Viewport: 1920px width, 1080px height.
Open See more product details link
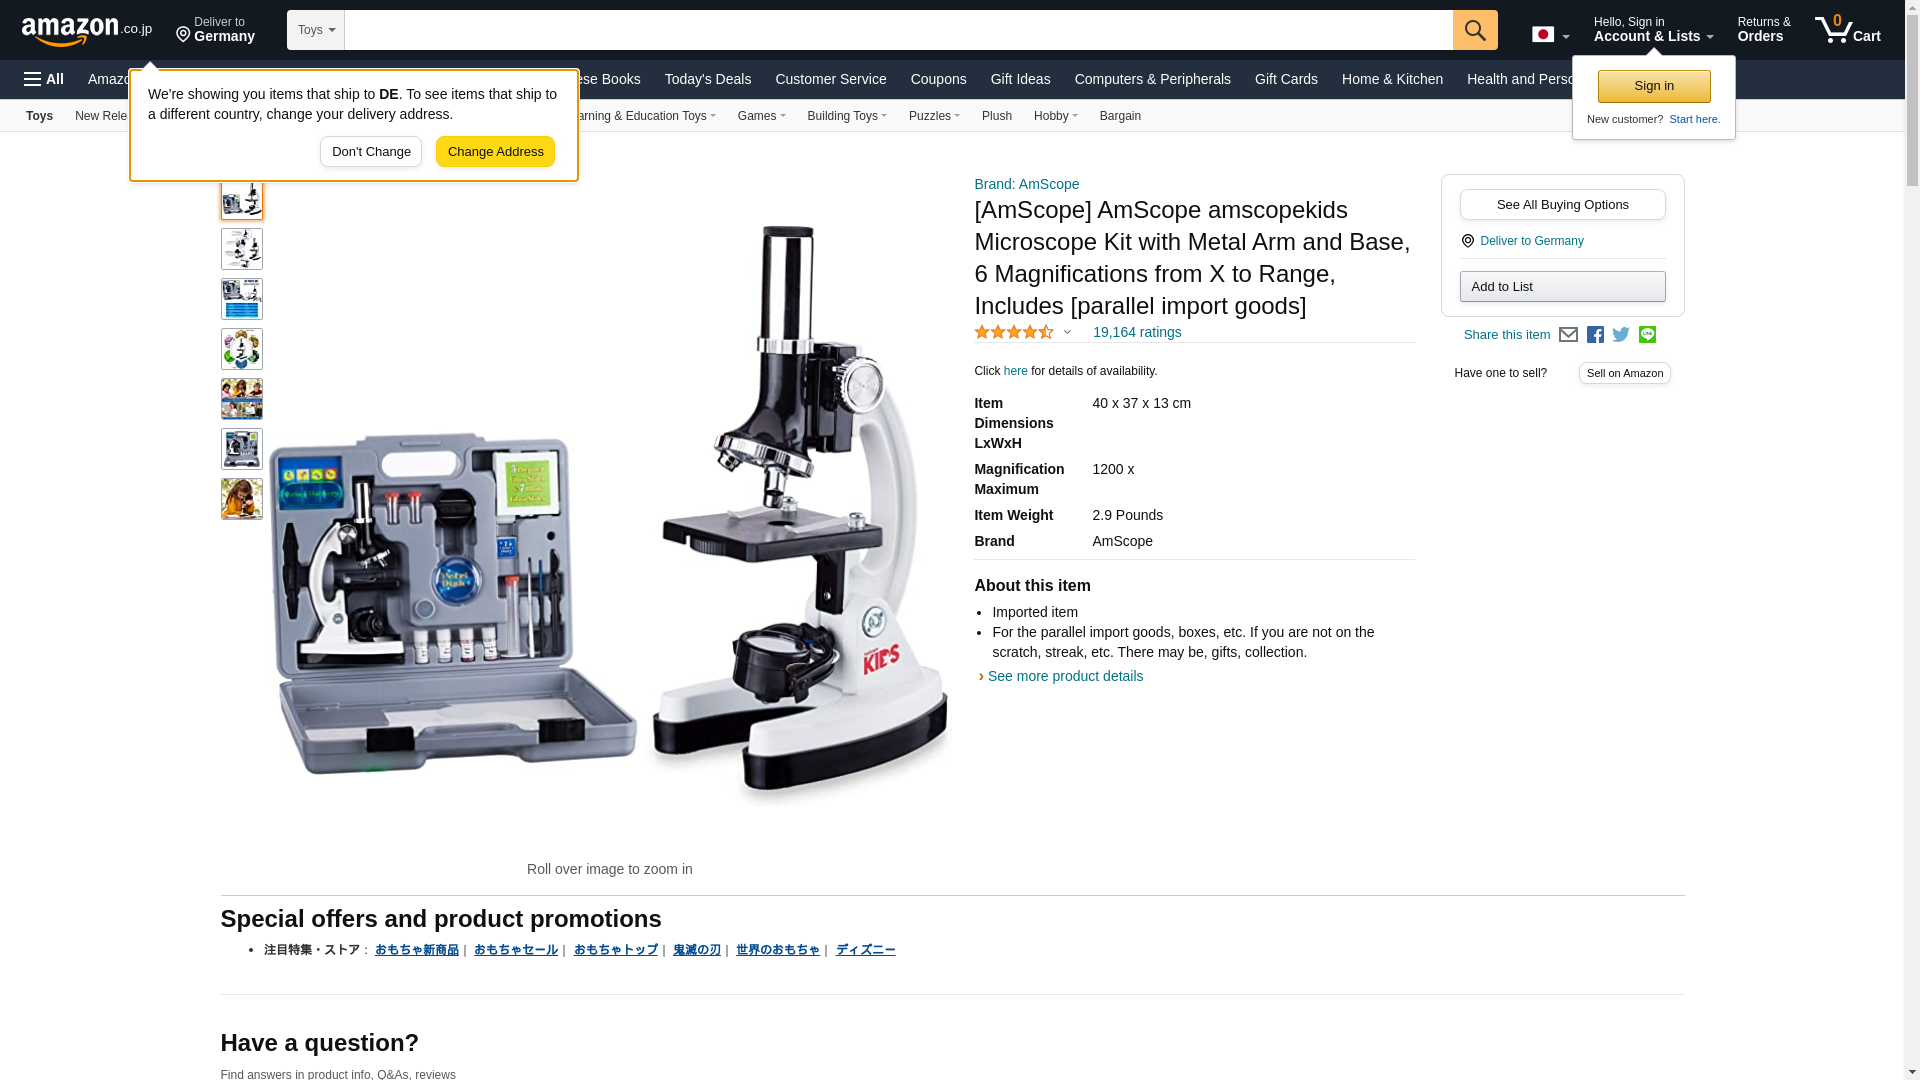1065,676
